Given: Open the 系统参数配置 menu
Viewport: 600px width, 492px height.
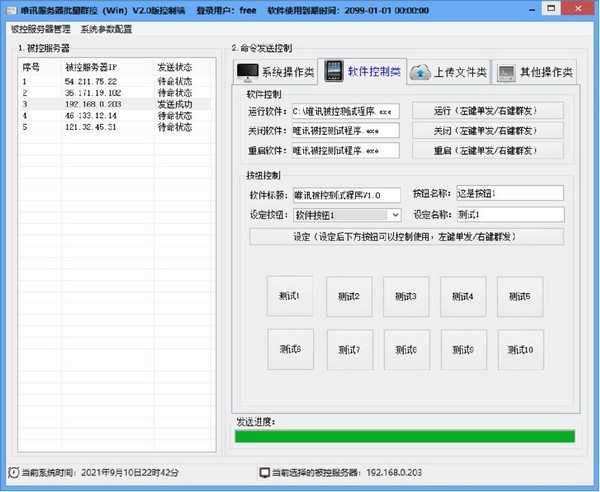Looking at the screenshot, I should pos(106,29).
